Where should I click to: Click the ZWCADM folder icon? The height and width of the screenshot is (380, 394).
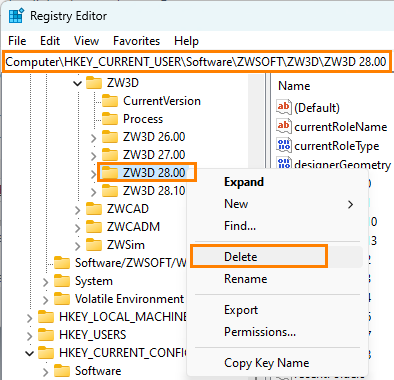pos(94,227)
